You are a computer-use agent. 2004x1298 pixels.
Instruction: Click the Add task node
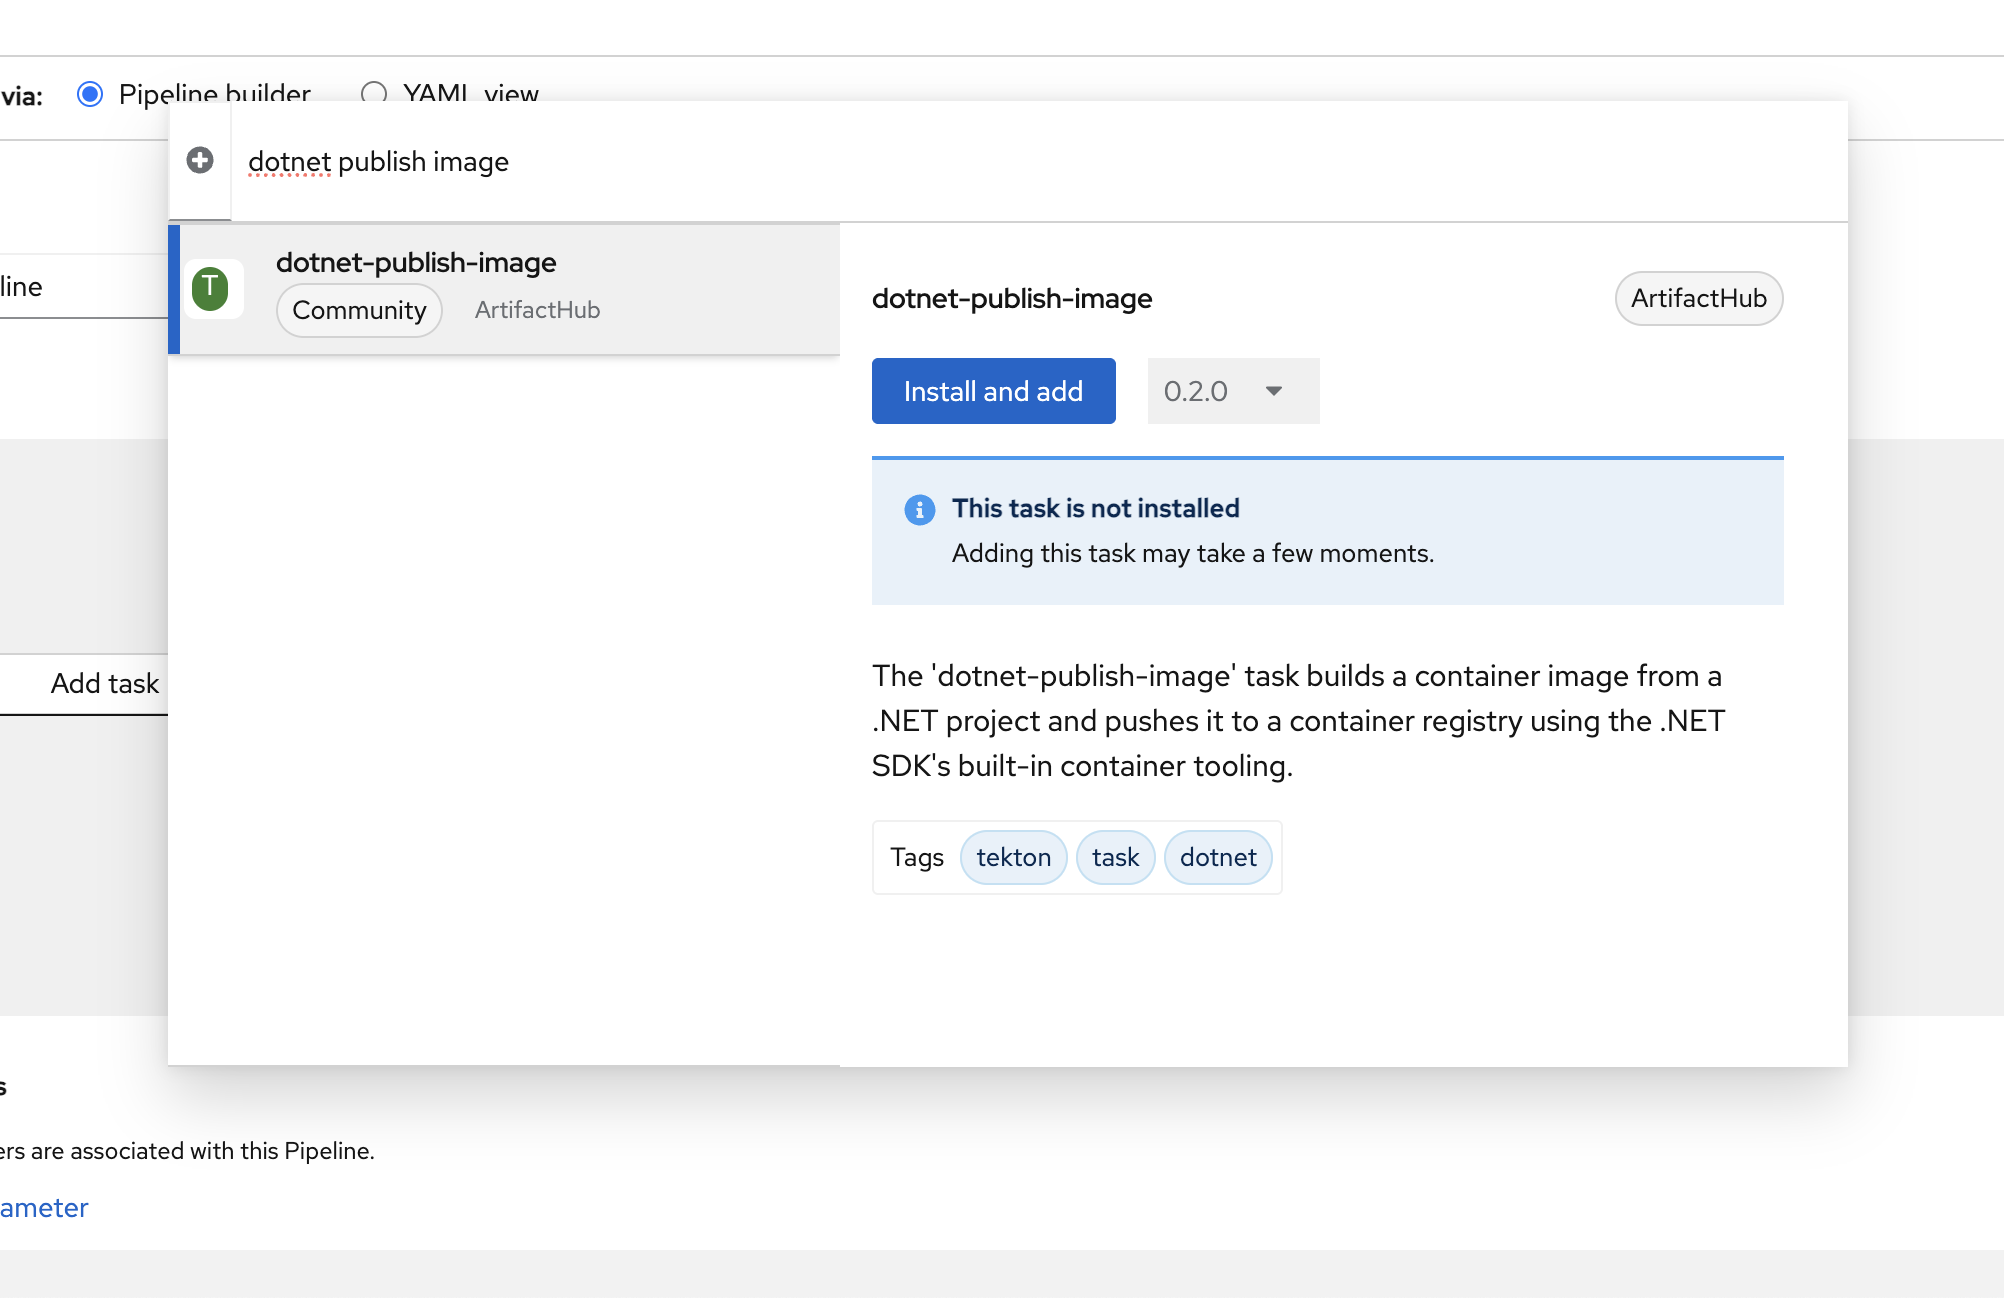pos(104,683)
